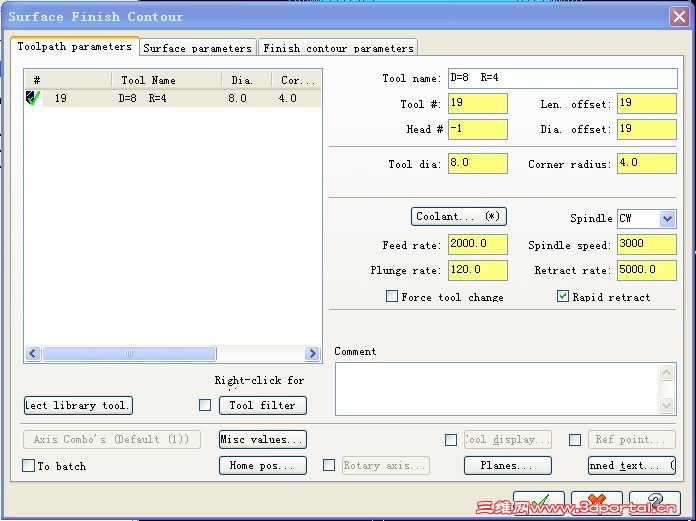Image resolution: width=696 pixels, height=521 pixels.
Task: Click the Len. offset field
Action: click(647, 103)
